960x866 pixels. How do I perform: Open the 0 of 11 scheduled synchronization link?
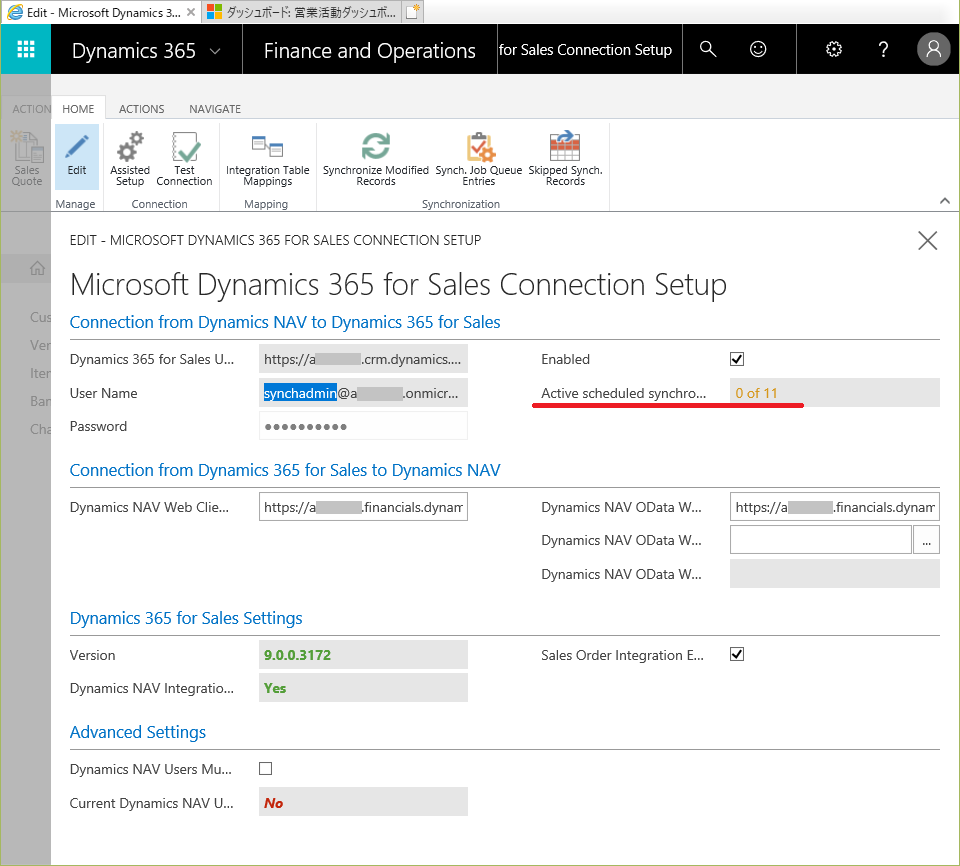coord(756,393)
